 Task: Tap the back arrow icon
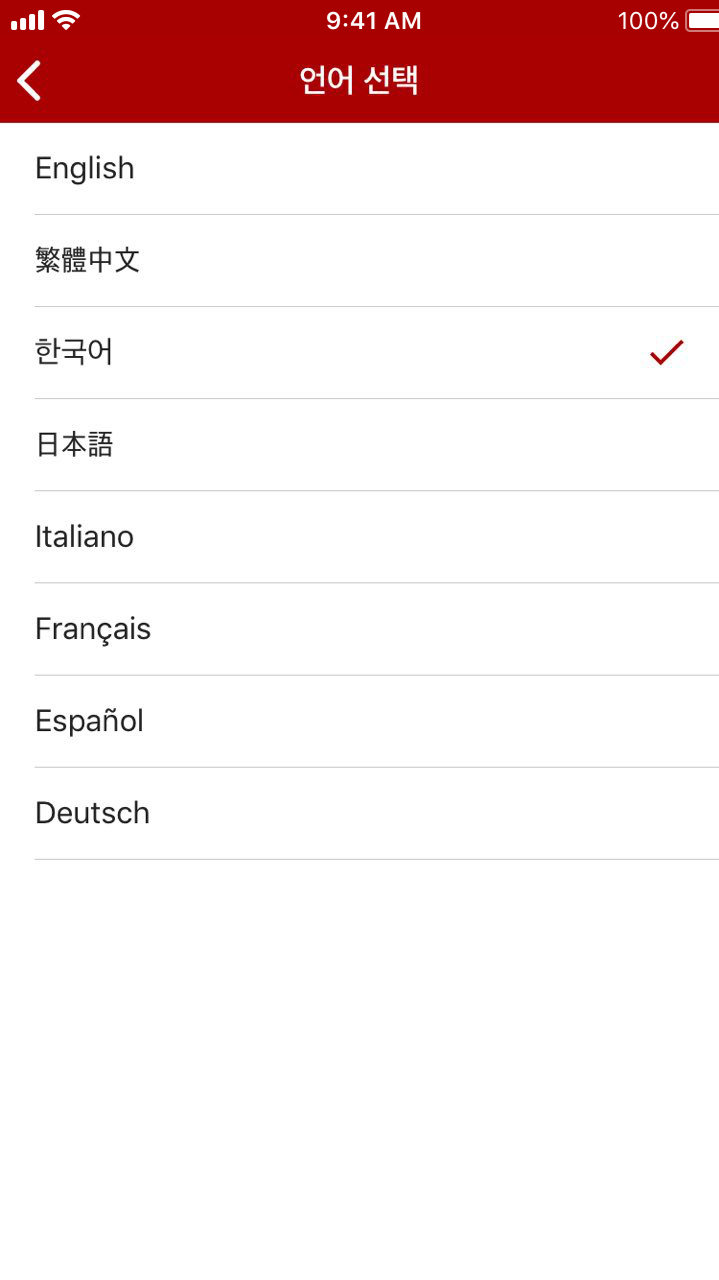(x=30, y=80)
